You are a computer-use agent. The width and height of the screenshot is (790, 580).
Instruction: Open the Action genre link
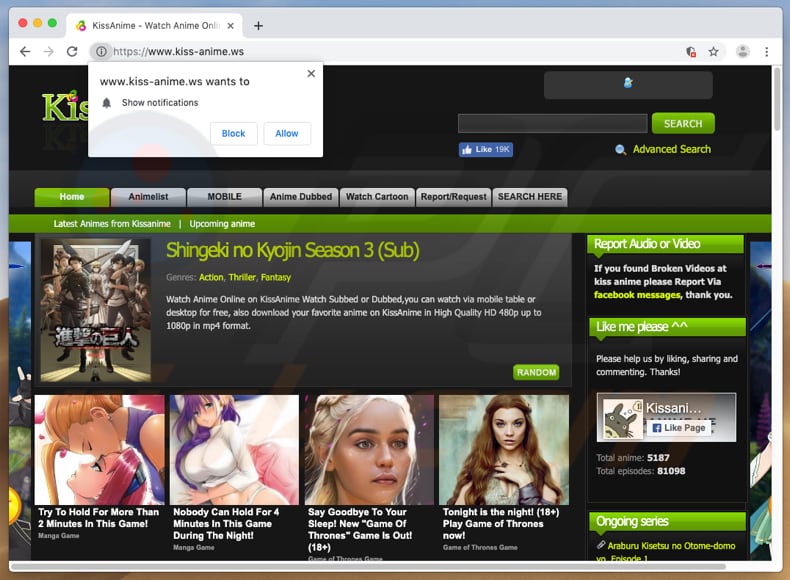pos(211,277)
